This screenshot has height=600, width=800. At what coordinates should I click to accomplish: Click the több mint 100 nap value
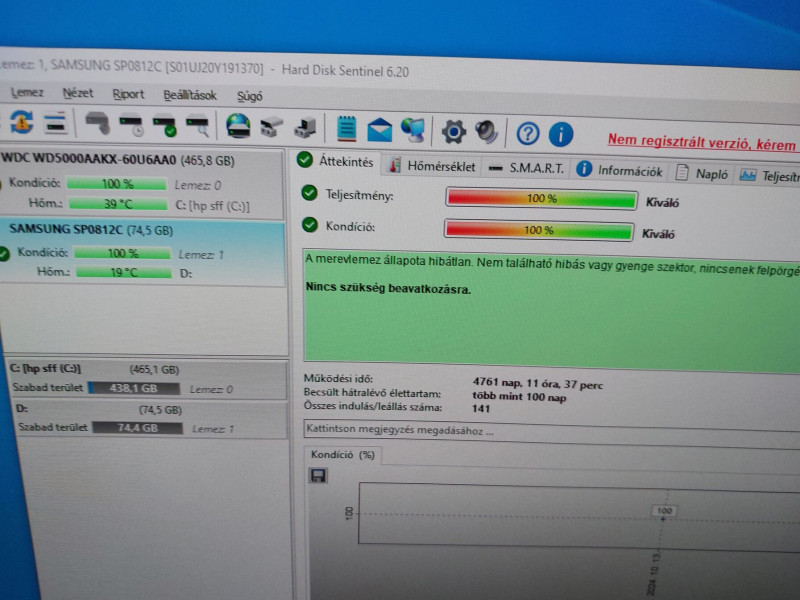(519, 396)
